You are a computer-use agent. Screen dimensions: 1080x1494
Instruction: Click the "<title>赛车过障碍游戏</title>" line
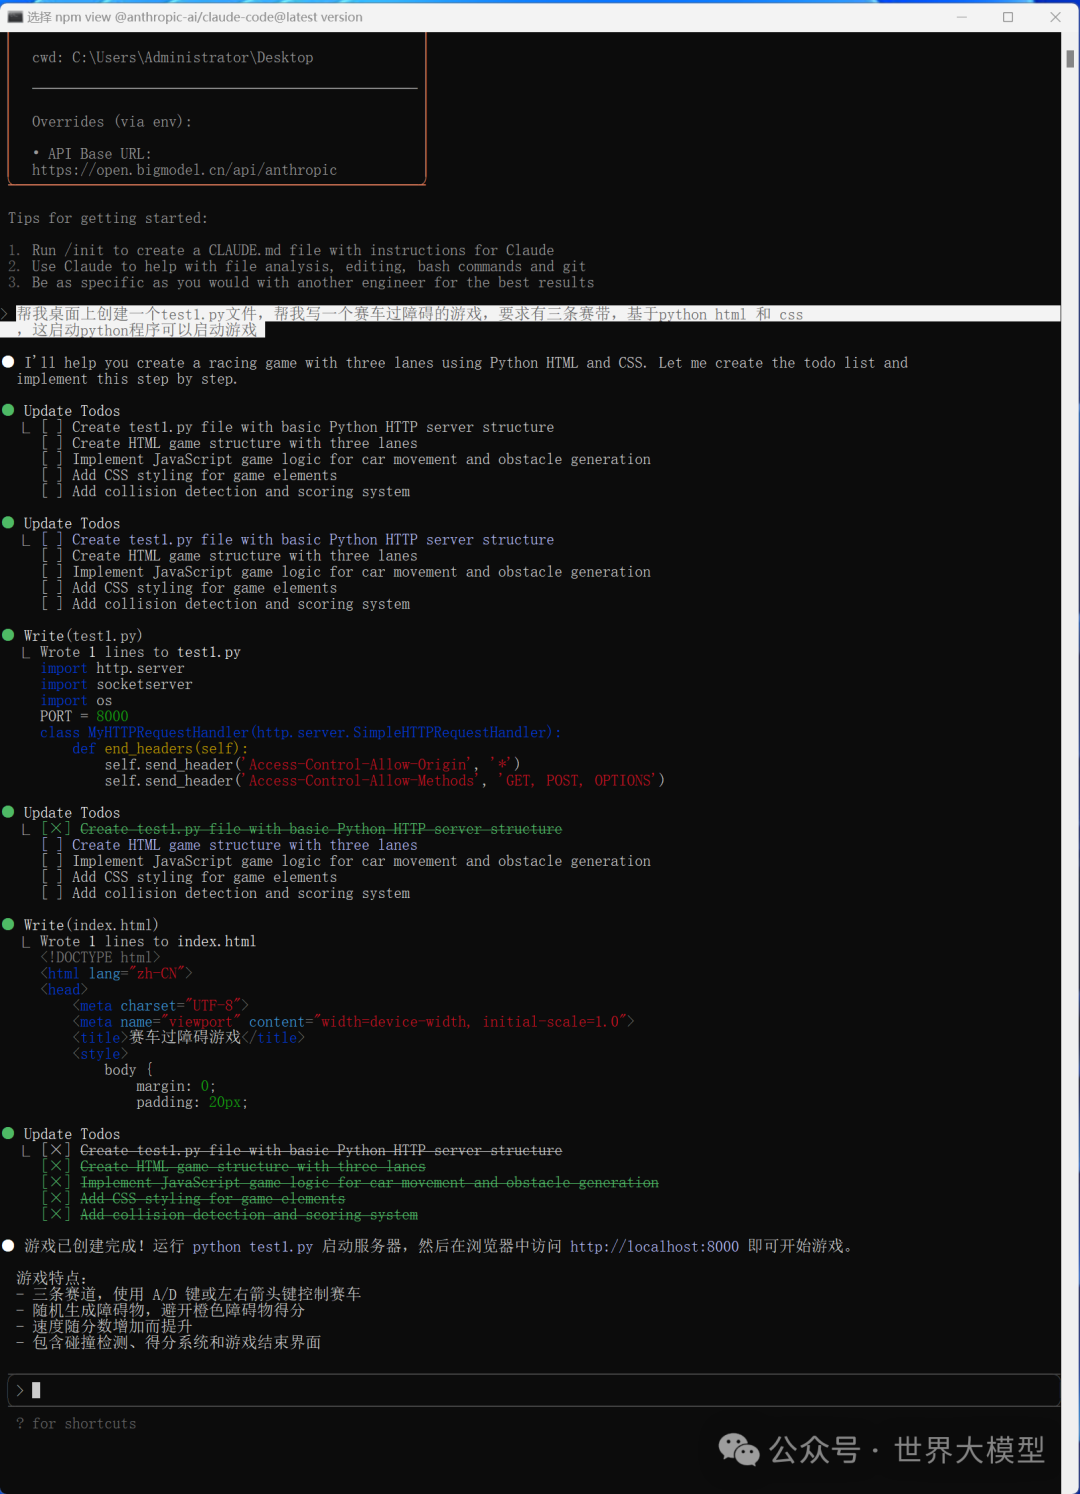click(188, 1037)
